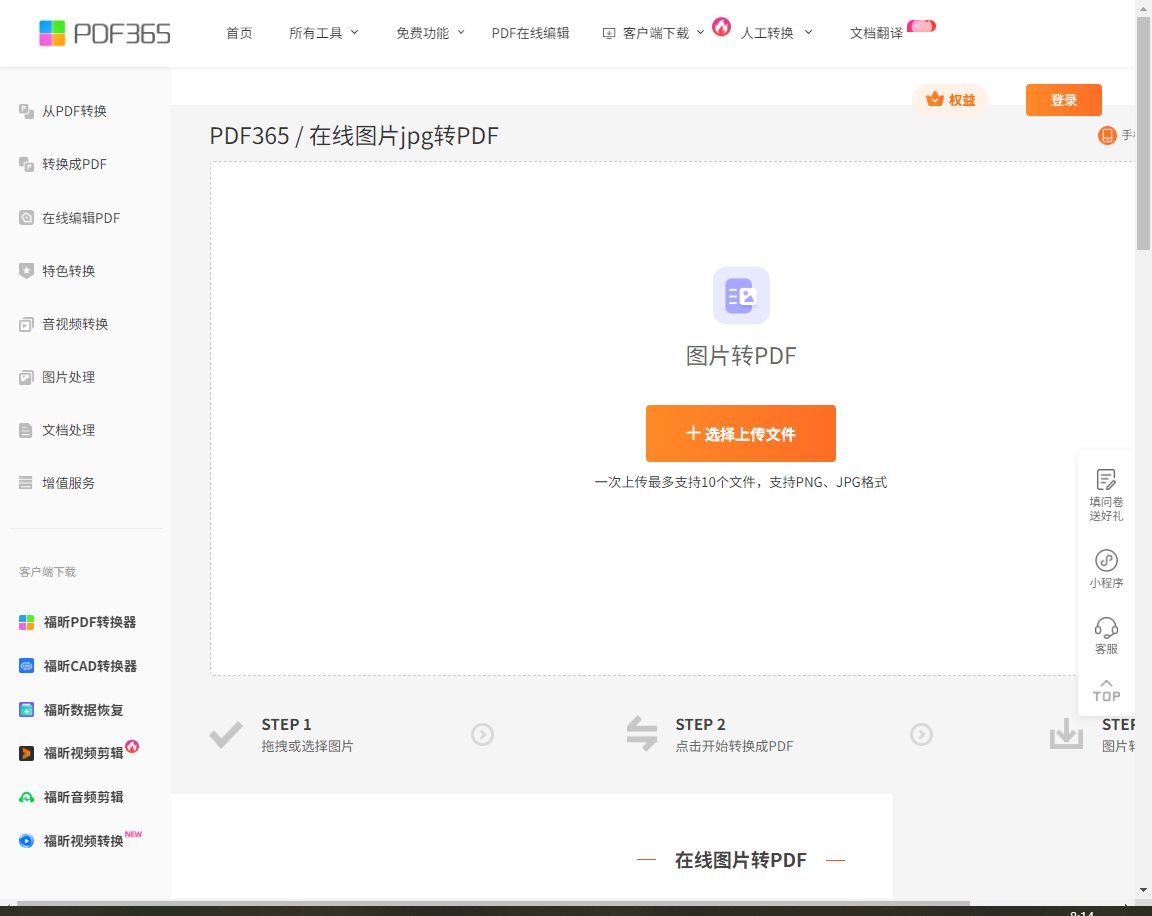This screenshot has height=916, width=1152.
Task: Click the 权益 benefits button
Action: coord(950,100)
